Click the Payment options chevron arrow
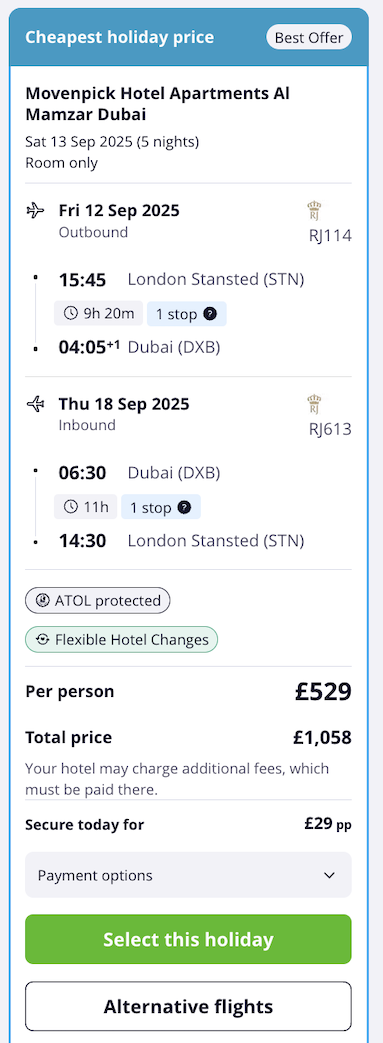383x1043 pixels. click(329, 875)
